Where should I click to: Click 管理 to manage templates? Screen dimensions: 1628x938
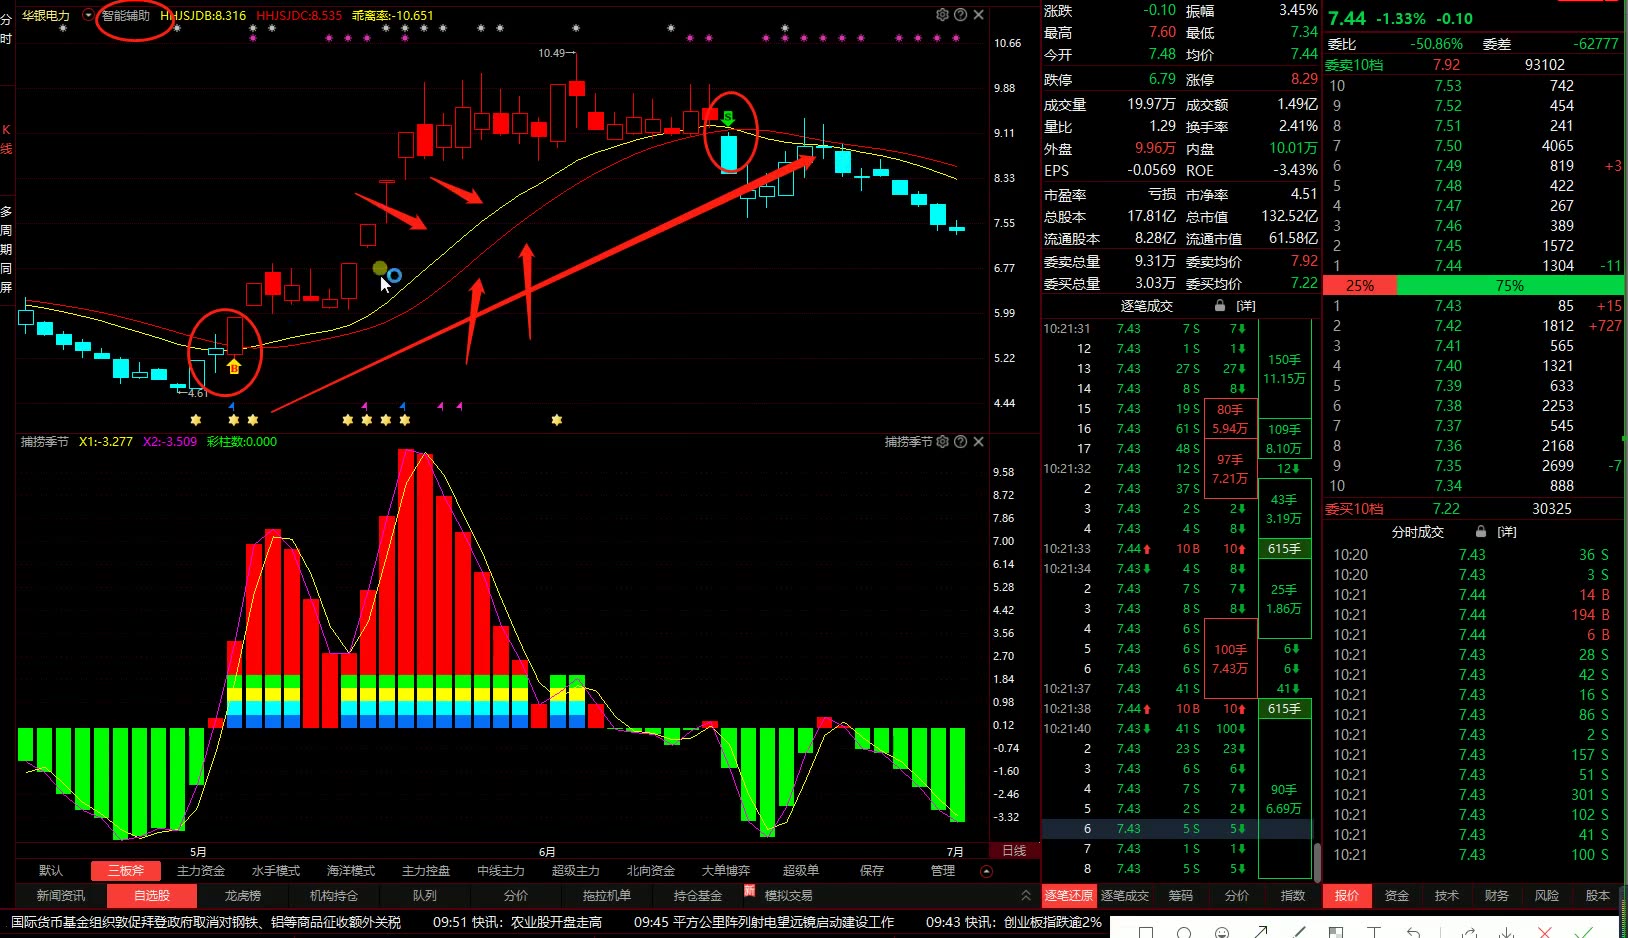click(943, 871)
